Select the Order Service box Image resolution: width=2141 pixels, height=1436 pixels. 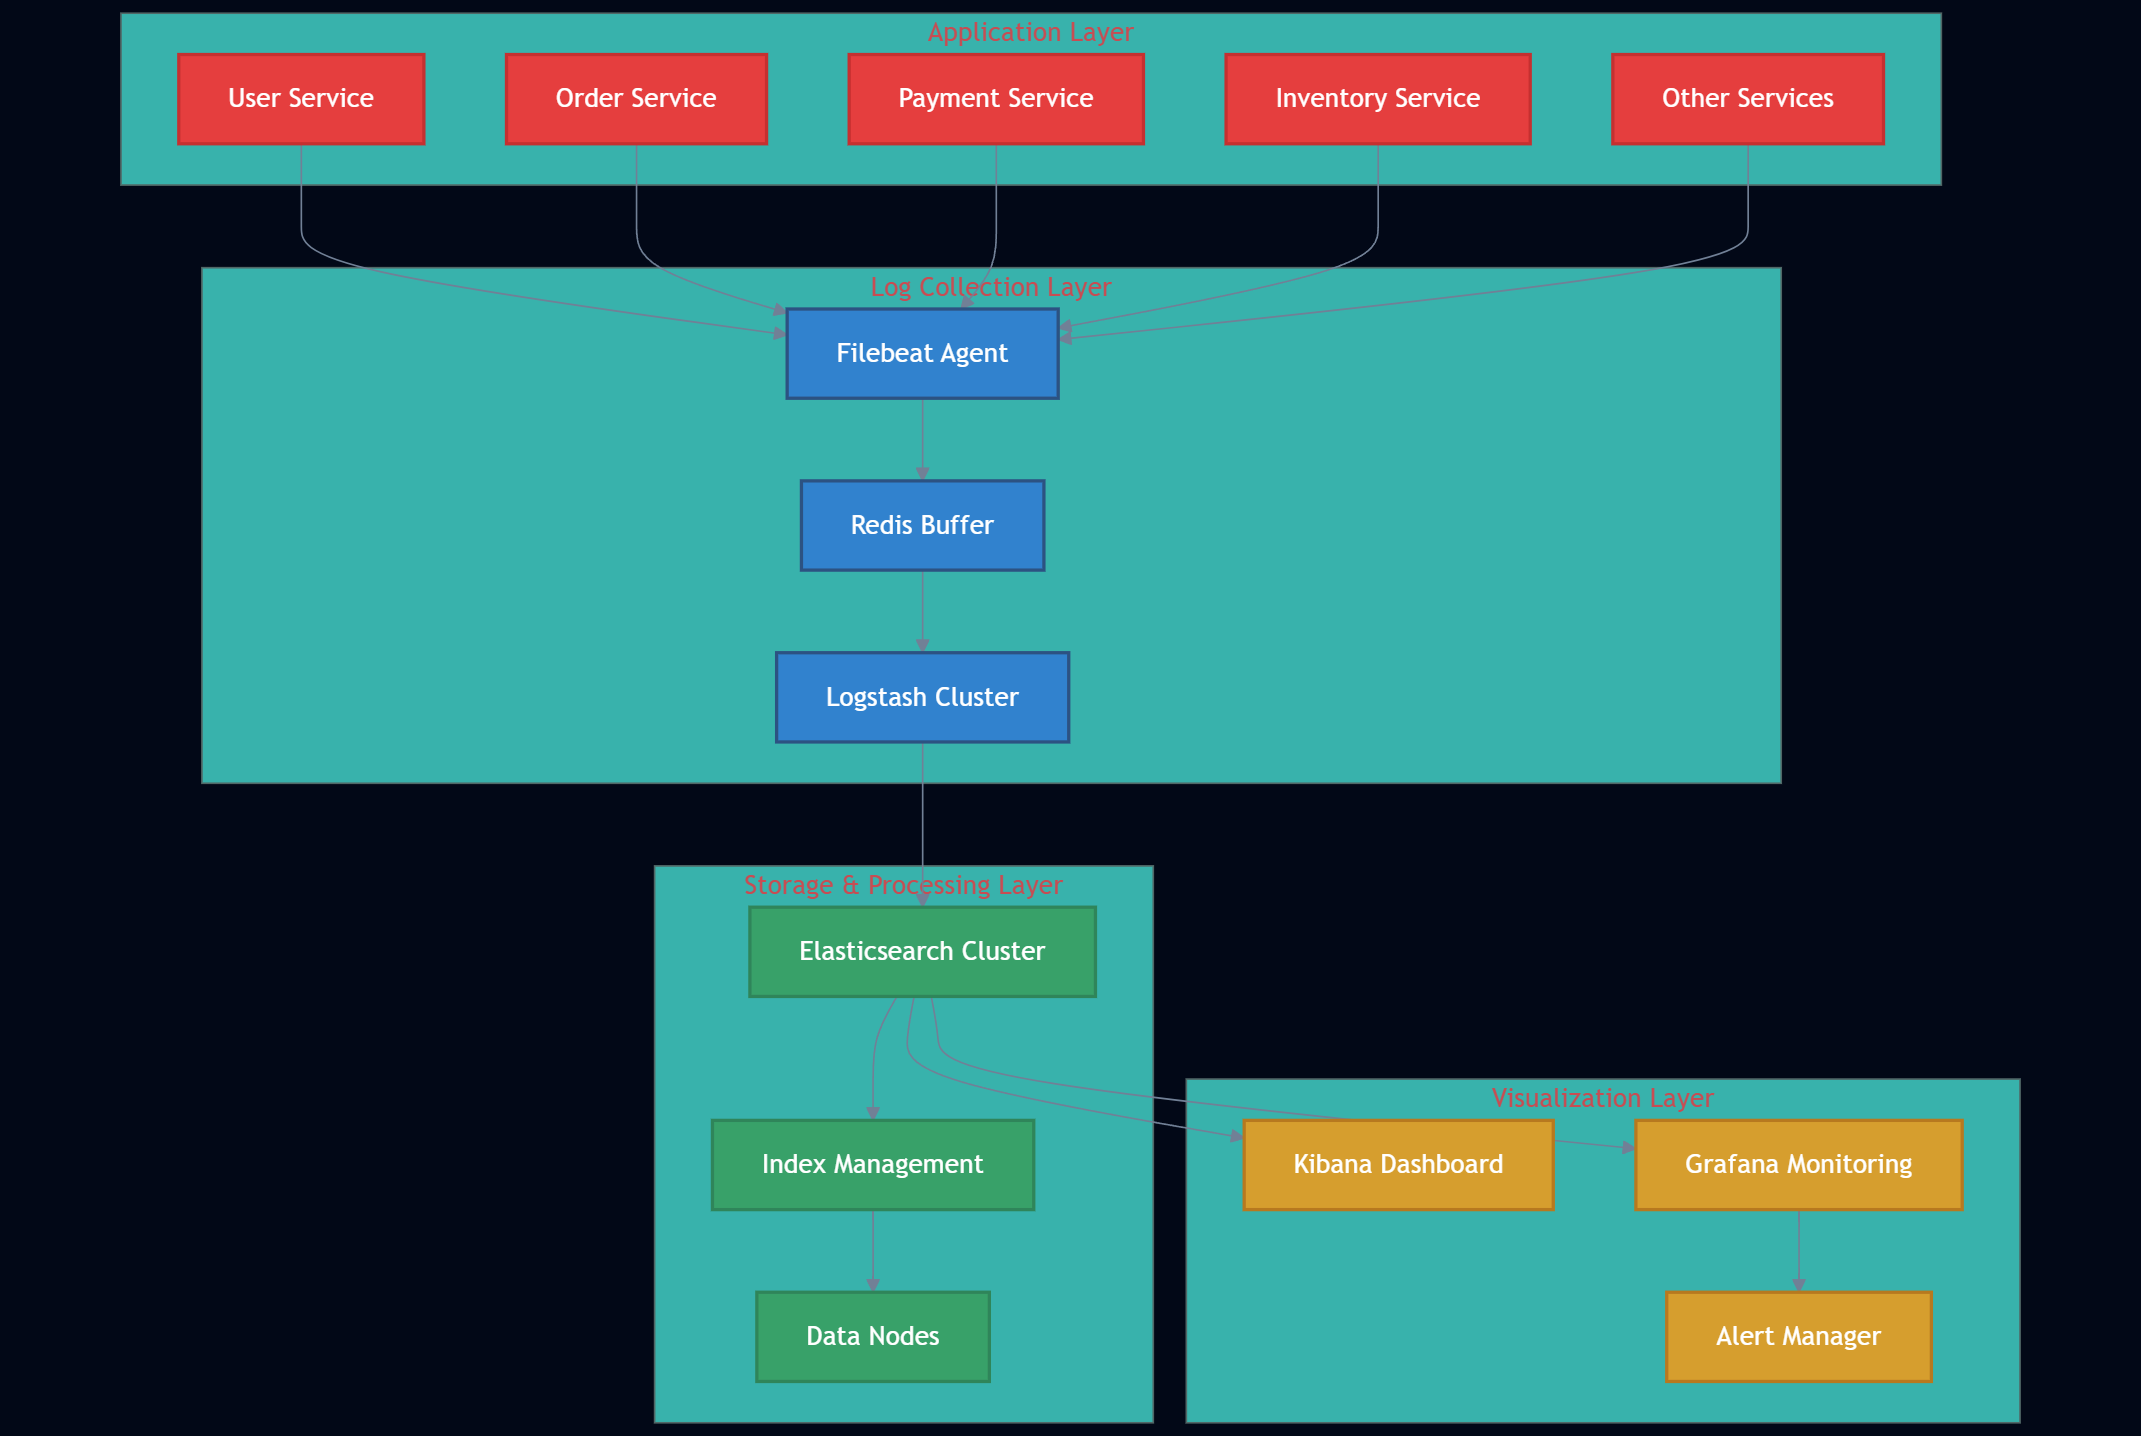636,99
